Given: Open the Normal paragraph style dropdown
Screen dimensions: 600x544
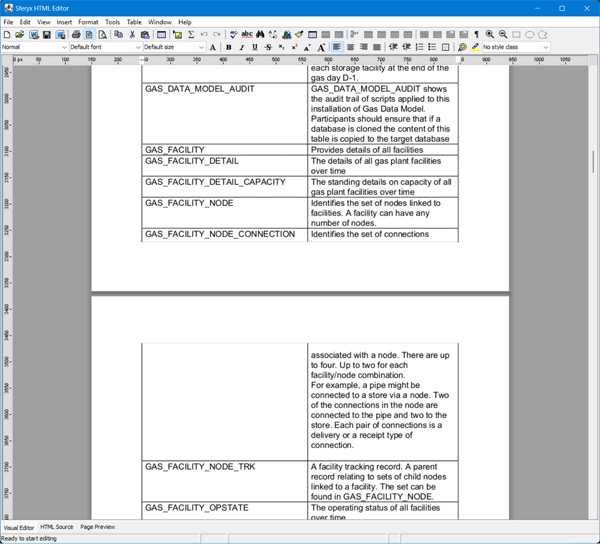Looking at the screenshot, I should coord(35,47).
